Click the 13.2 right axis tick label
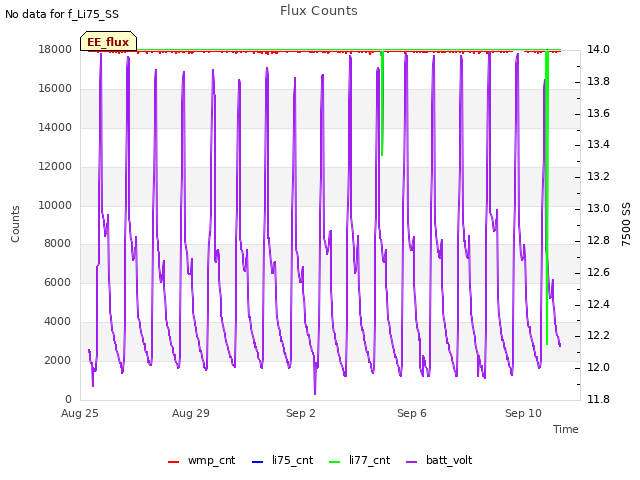This screenshot has width=640, height=480. coord(598,176)
